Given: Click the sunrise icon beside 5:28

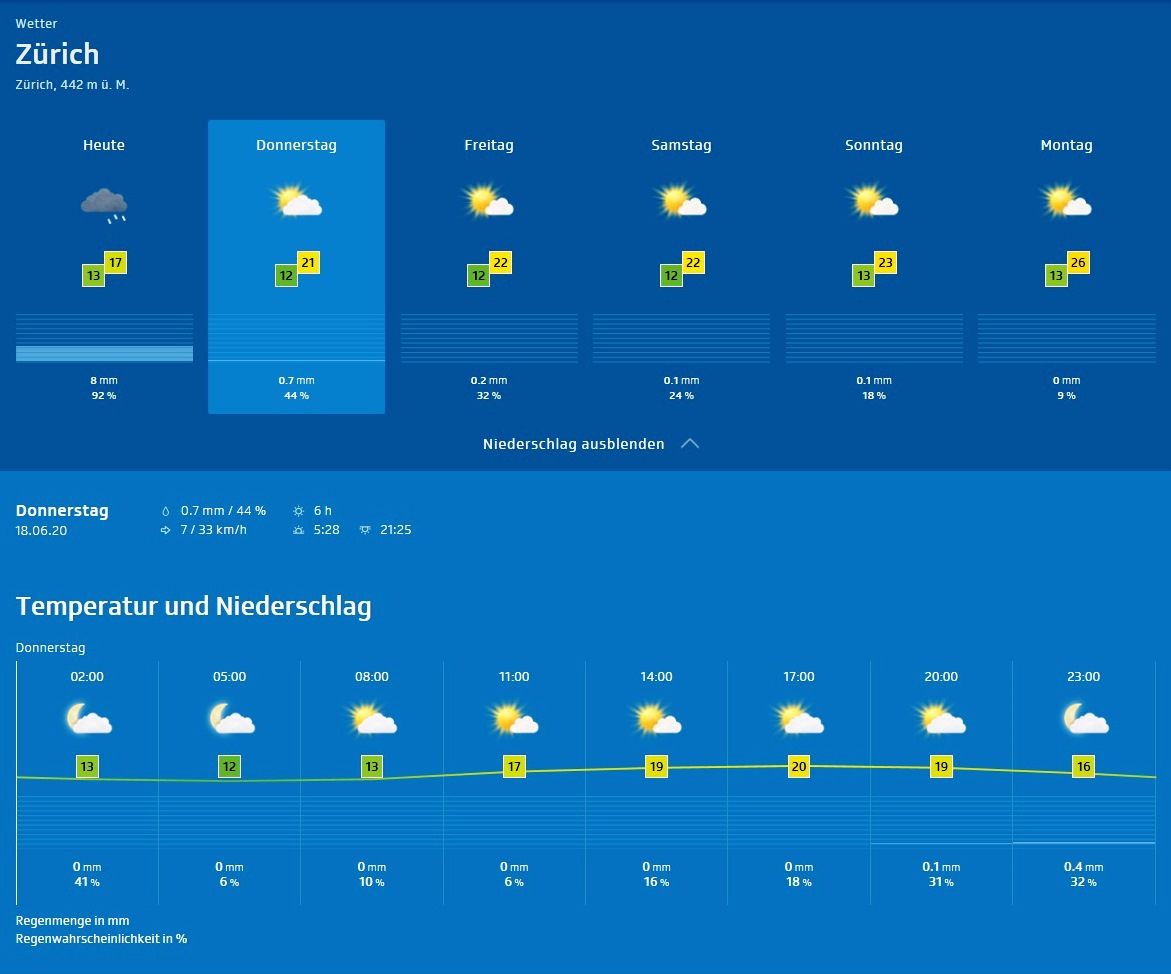Looking at the screenshot, I should click(297, 530).
